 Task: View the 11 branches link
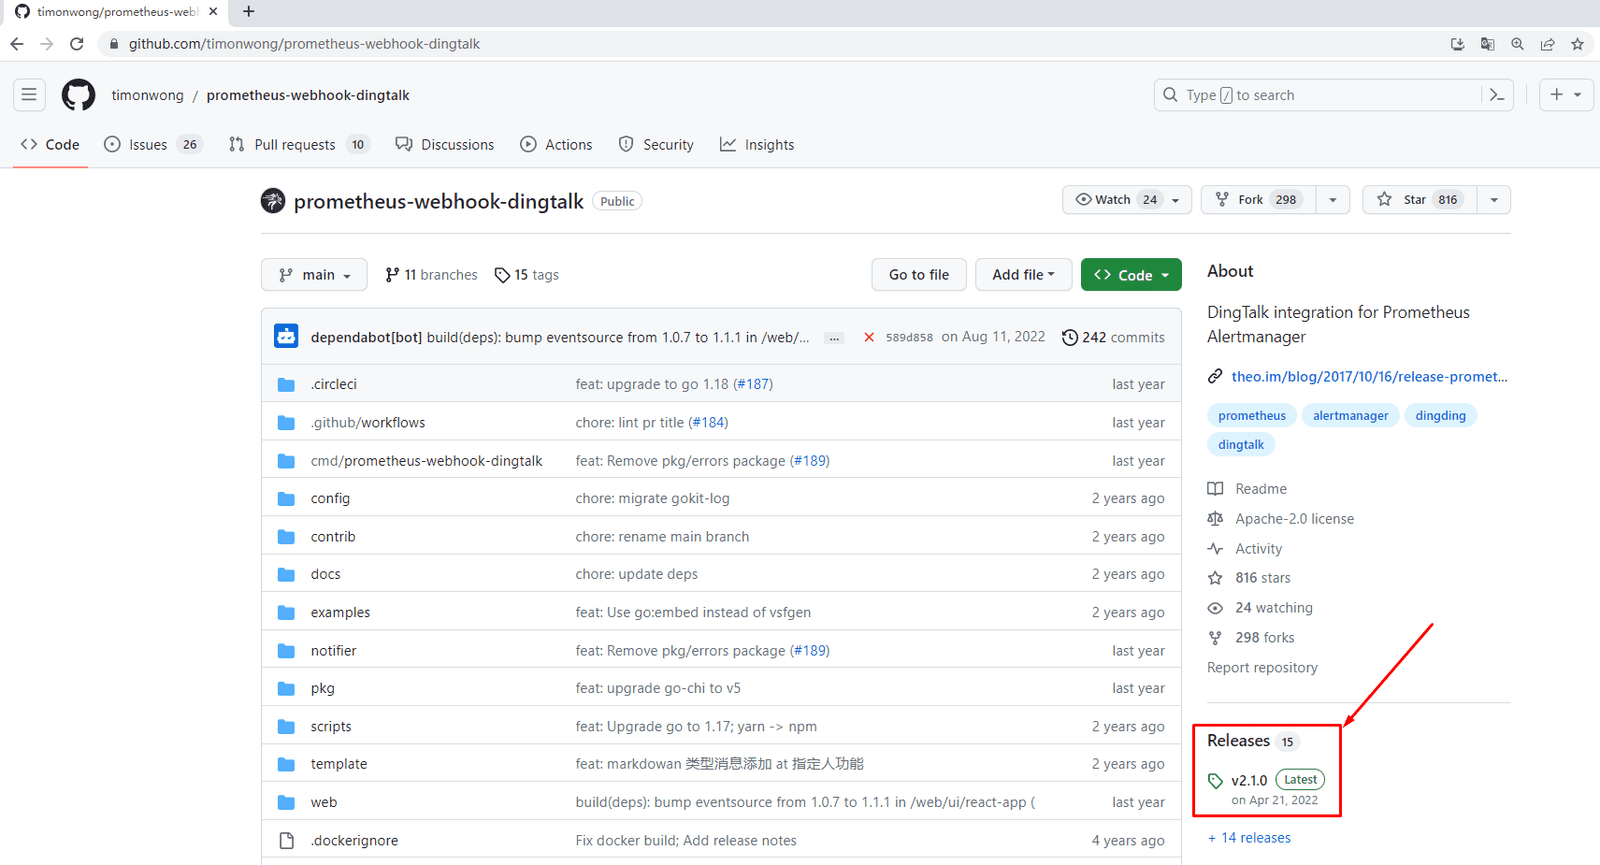coord(431,275)
